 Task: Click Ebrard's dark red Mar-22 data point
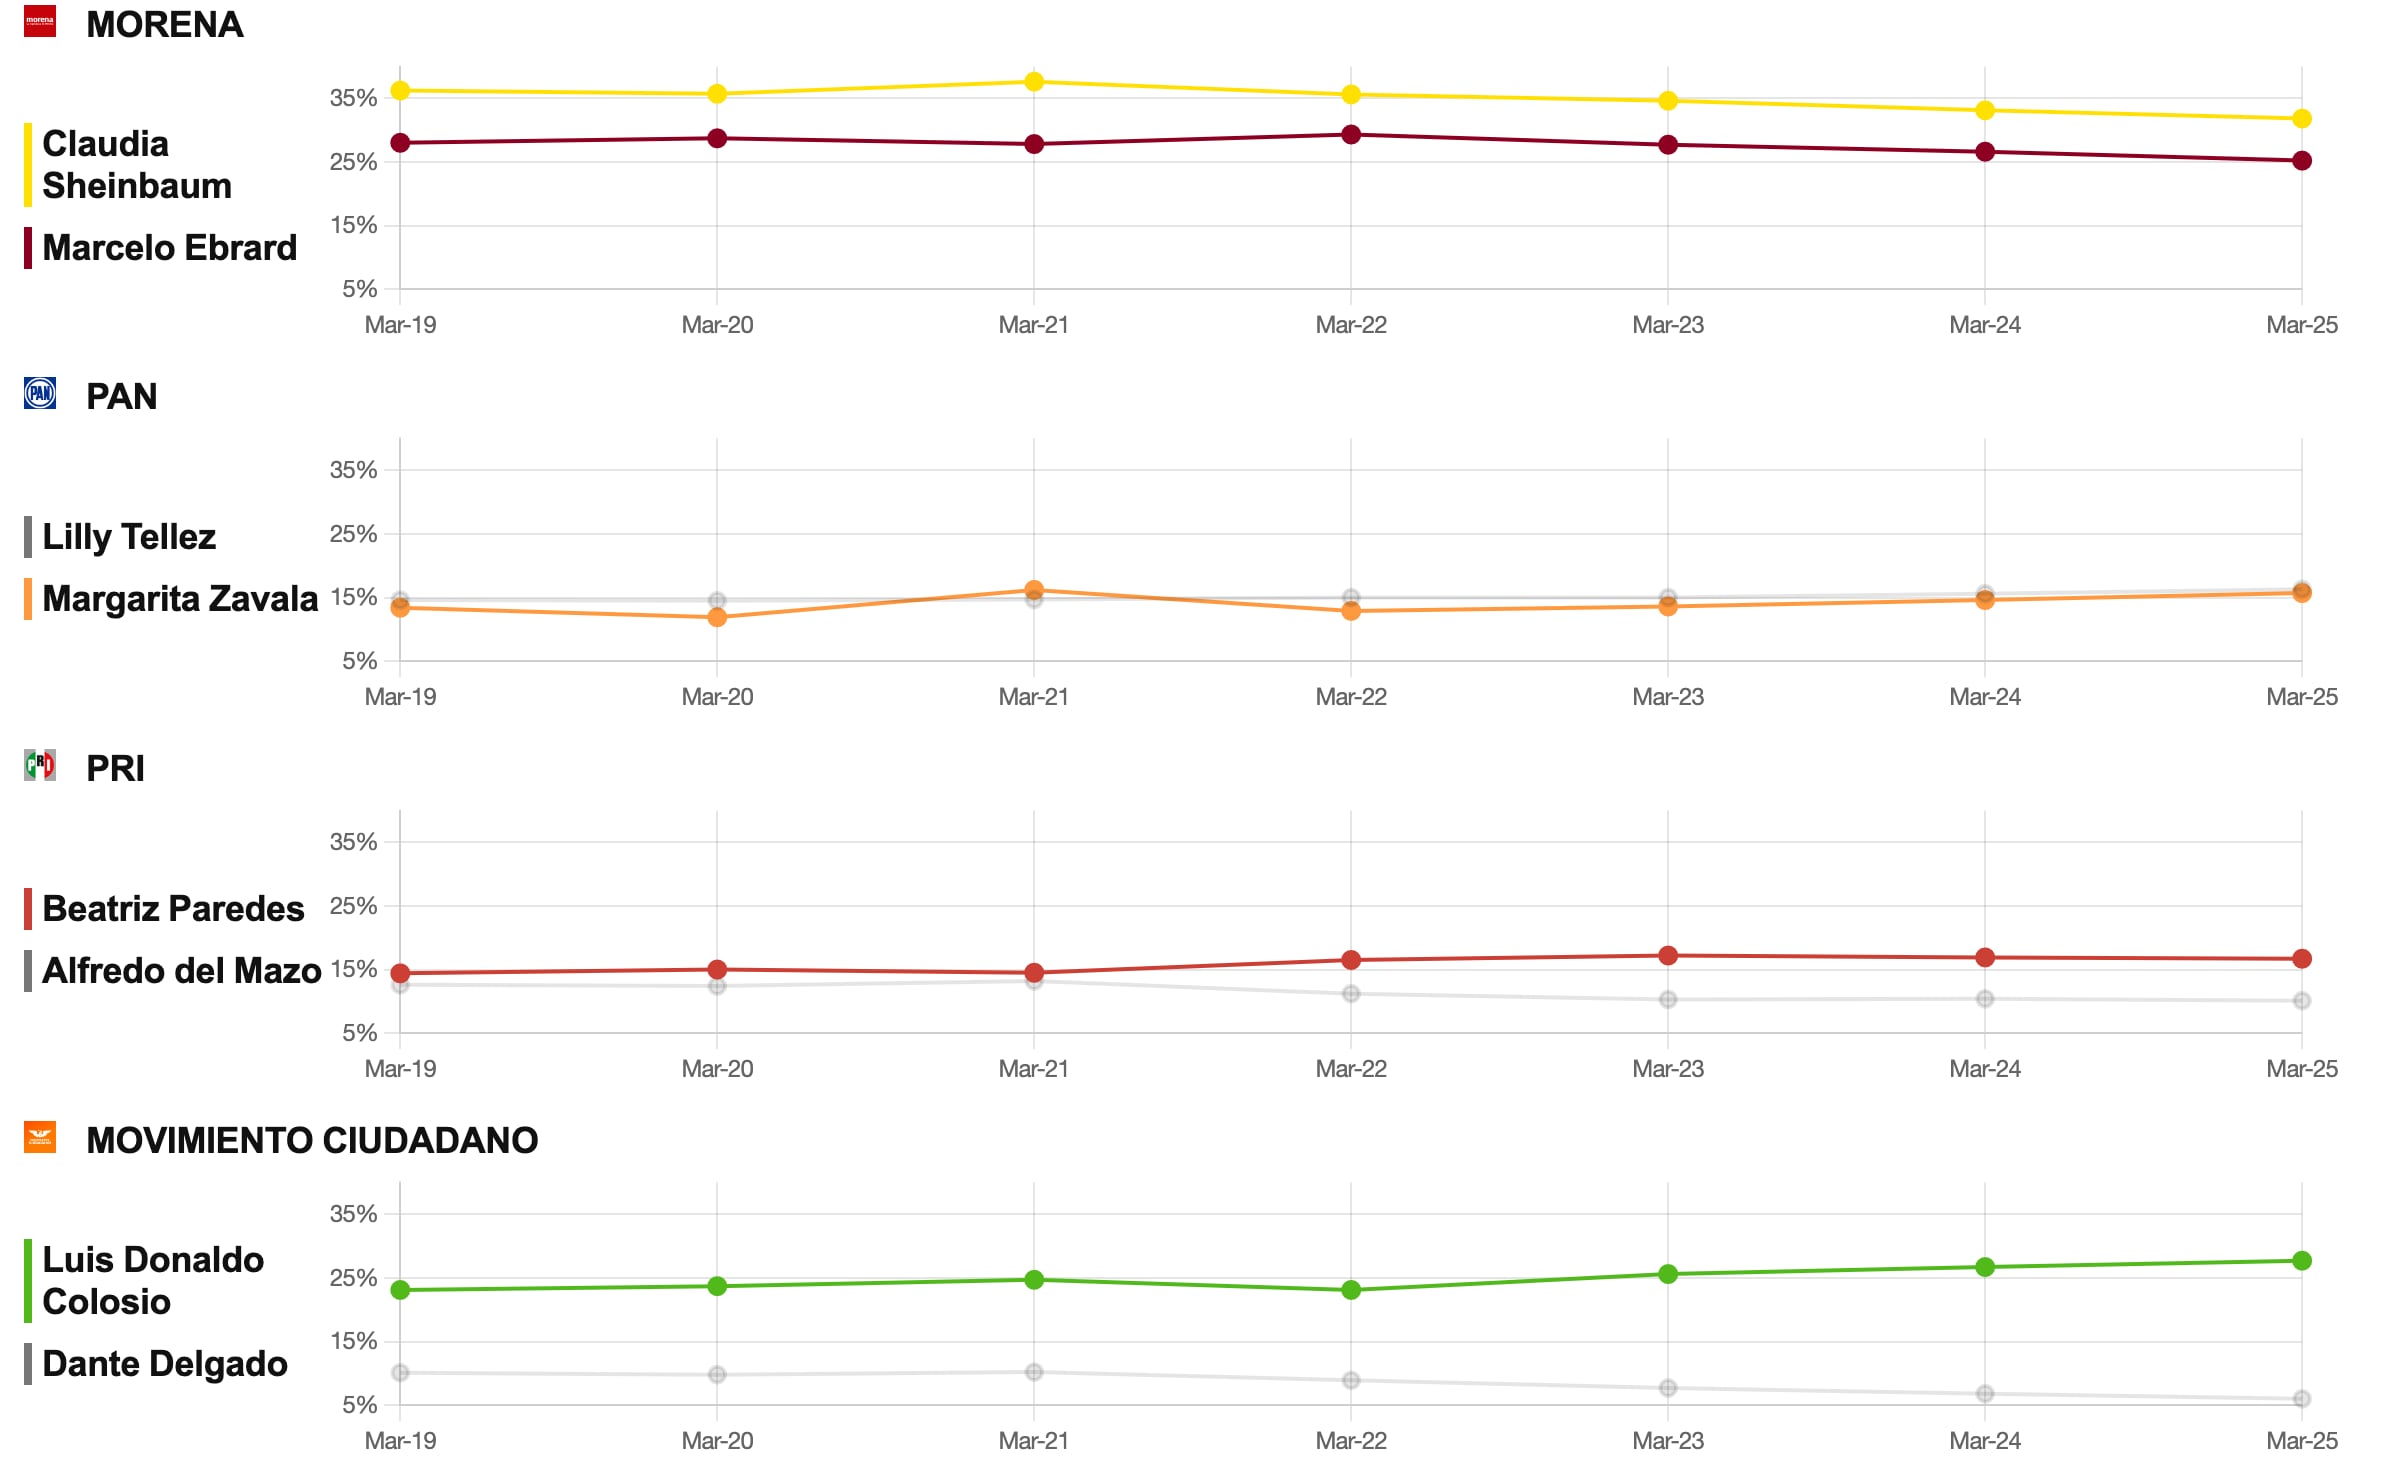point(1351,135)
